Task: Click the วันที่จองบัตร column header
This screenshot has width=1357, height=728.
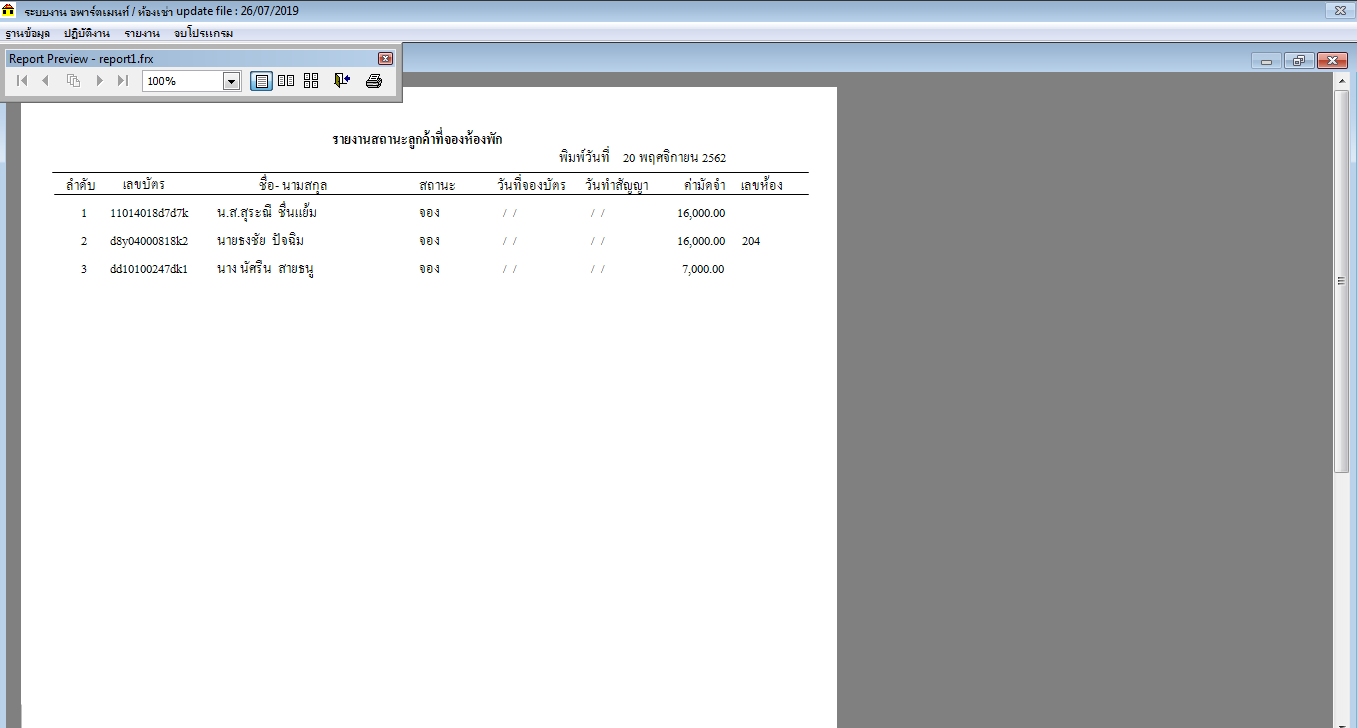Action: (532, 185)
